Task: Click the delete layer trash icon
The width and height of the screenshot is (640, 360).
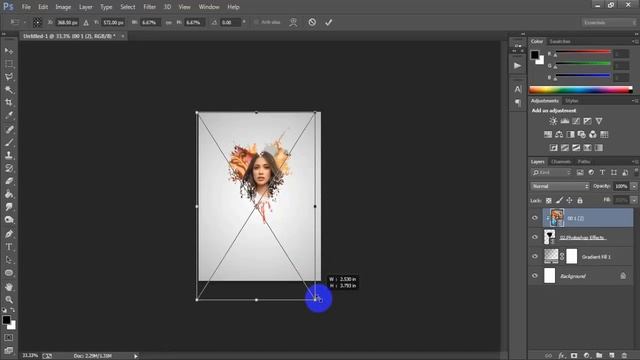Action: click(x=624, y=356)
